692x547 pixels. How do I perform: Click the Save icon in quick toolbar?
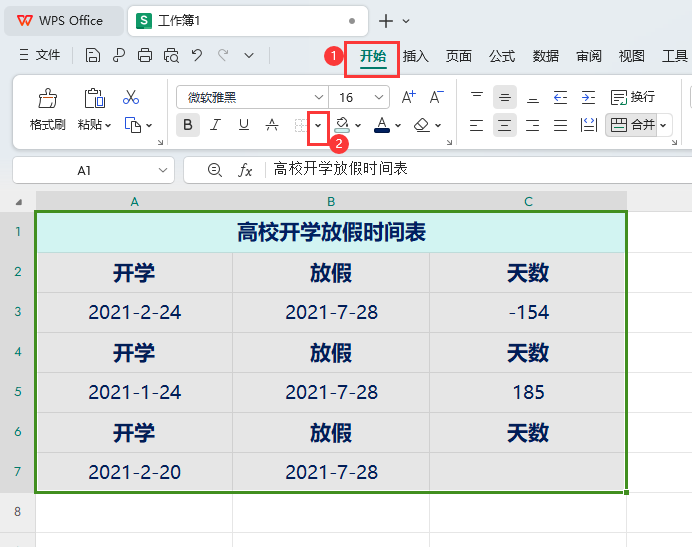(x=93, y=56)
